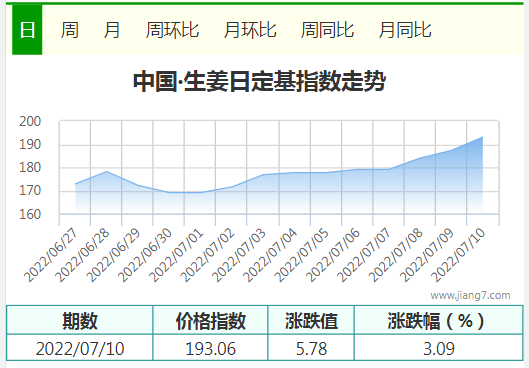Screen dimensions: 529x368
Task: Click the 2022/07/08 x-axis date label
Action: (x=395, y=255)
